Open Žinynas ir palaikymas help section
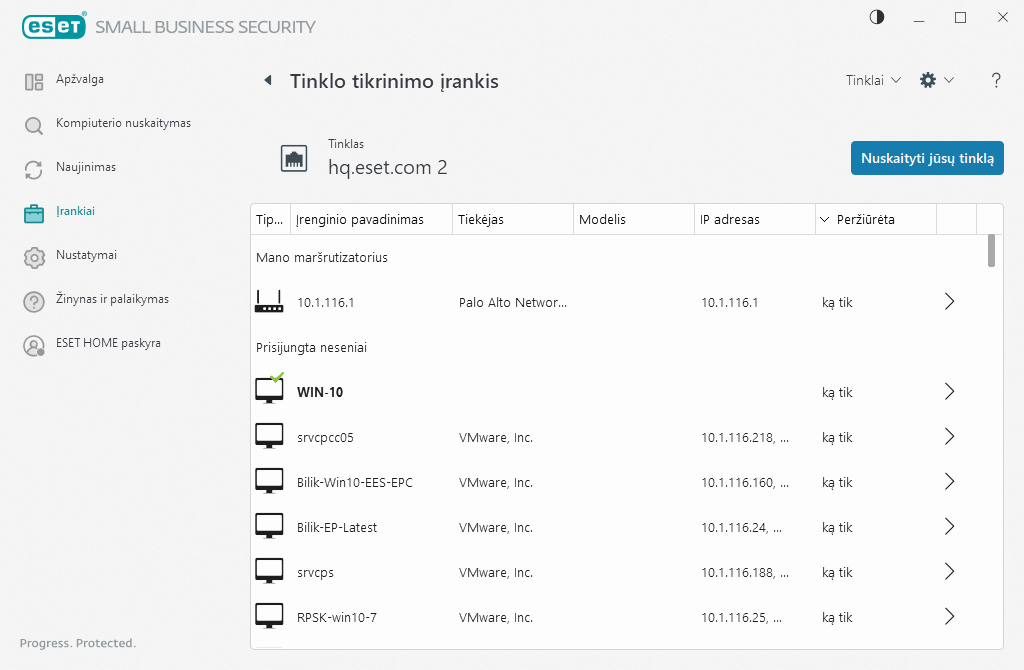 112,299
